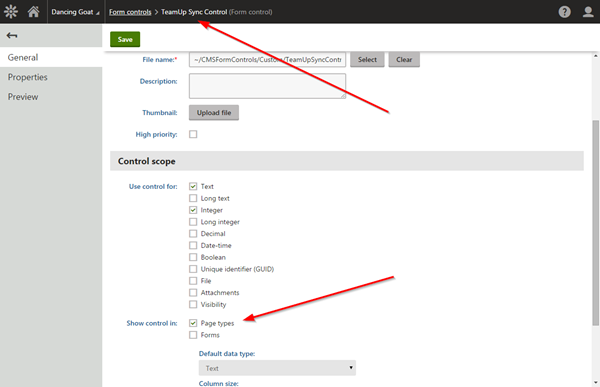Image resolution: width=600 pixels, height=387 pixels.
Task: Enable the Long text checkbox
Action: pyautogui.click(x=193, y=198)
